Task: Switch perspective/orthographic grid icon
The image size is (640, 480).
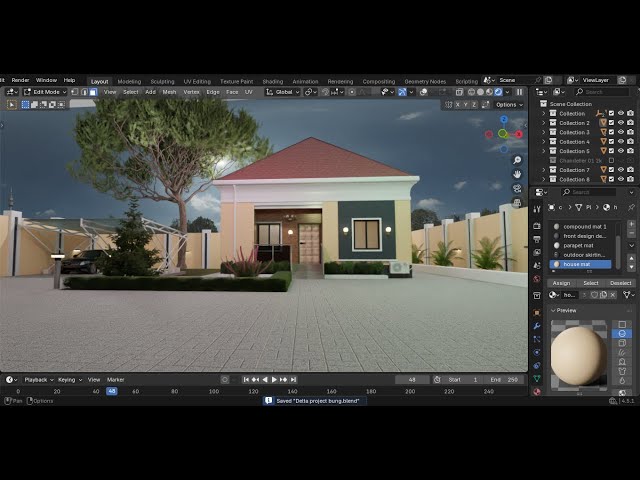Action: (x=517, y=202)
